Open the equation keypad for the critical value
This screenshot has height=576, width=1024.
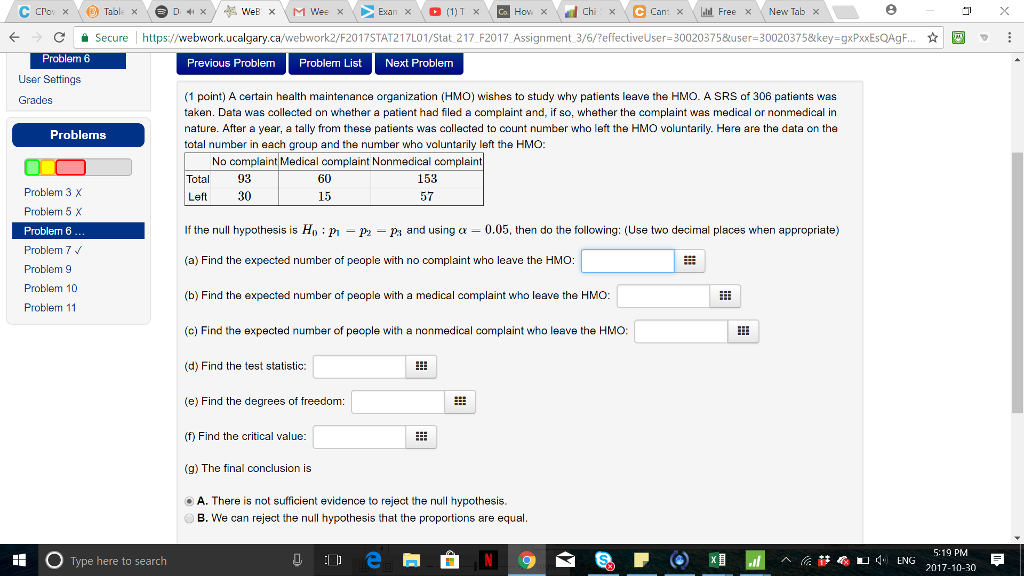[421, 436]
